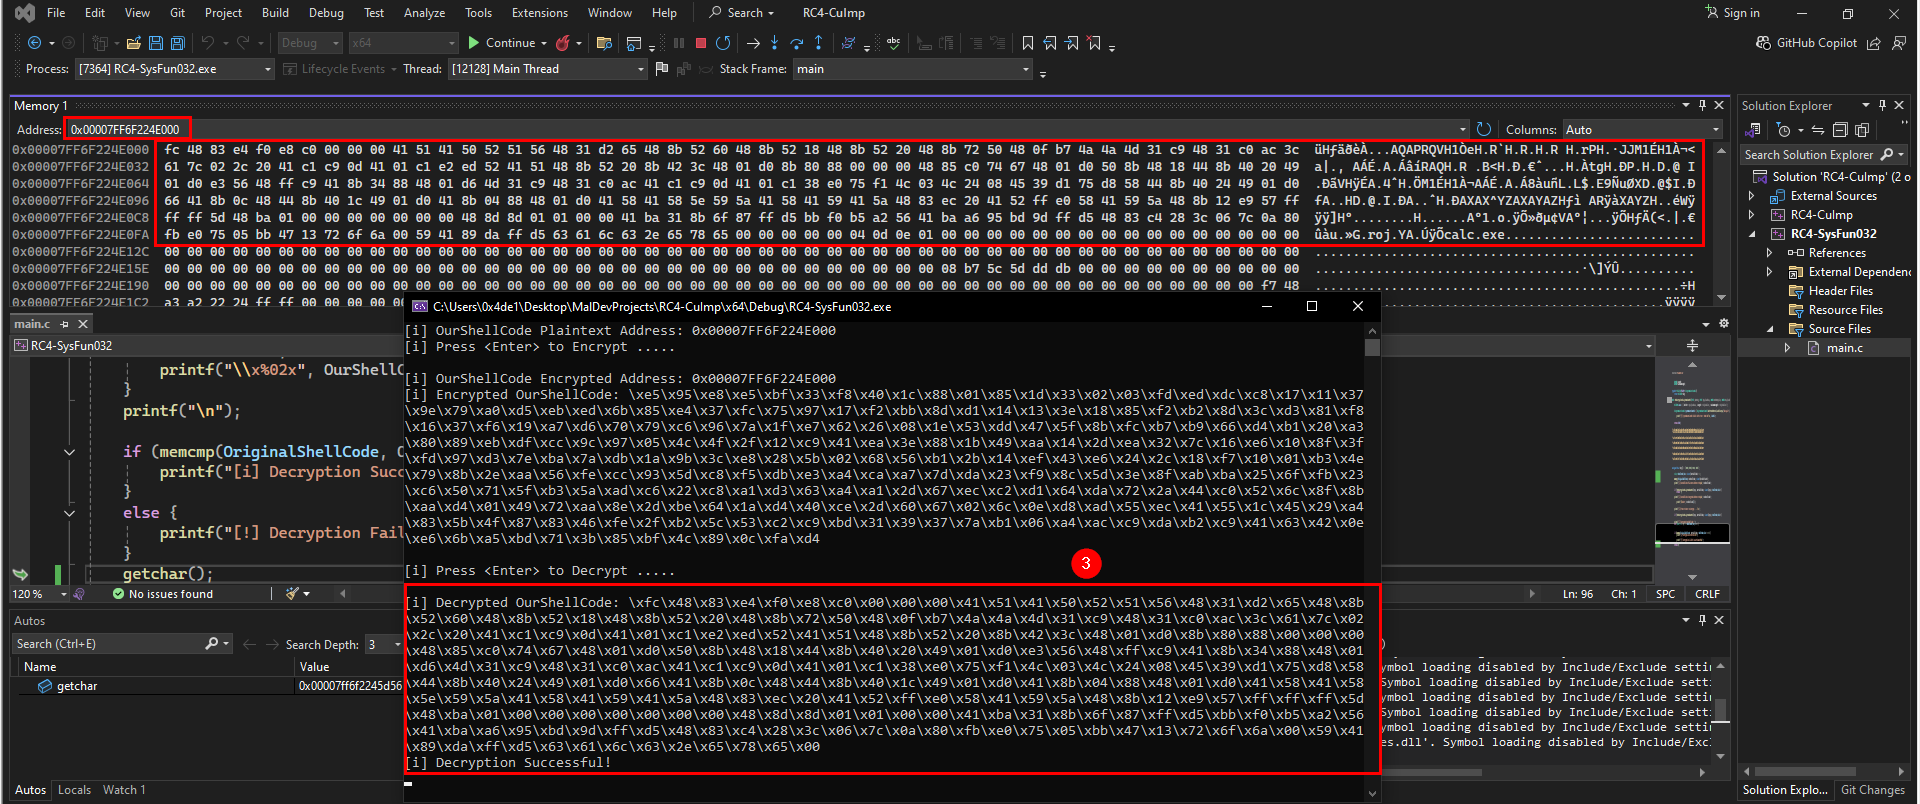Image resolution: width=1920 pixels, height=804 pixels.
Task: Click the Continue debugging button
Action: 502,43
